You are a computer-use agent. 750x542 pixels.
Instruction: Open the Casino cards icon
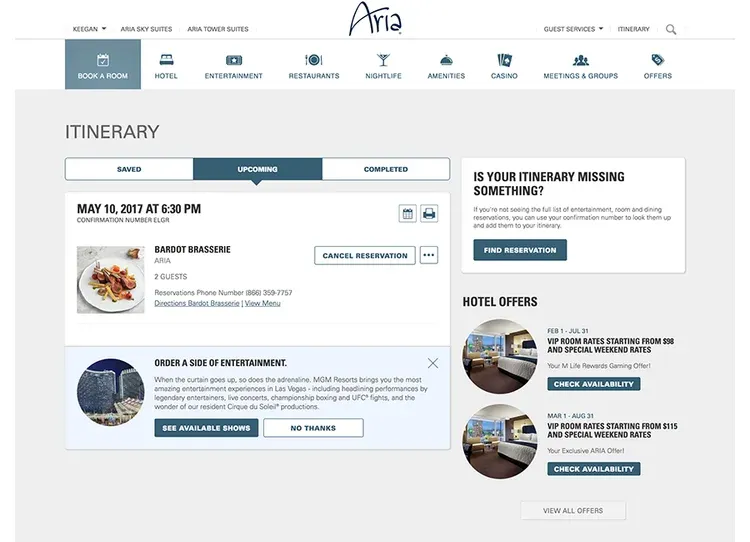[504, 60]
